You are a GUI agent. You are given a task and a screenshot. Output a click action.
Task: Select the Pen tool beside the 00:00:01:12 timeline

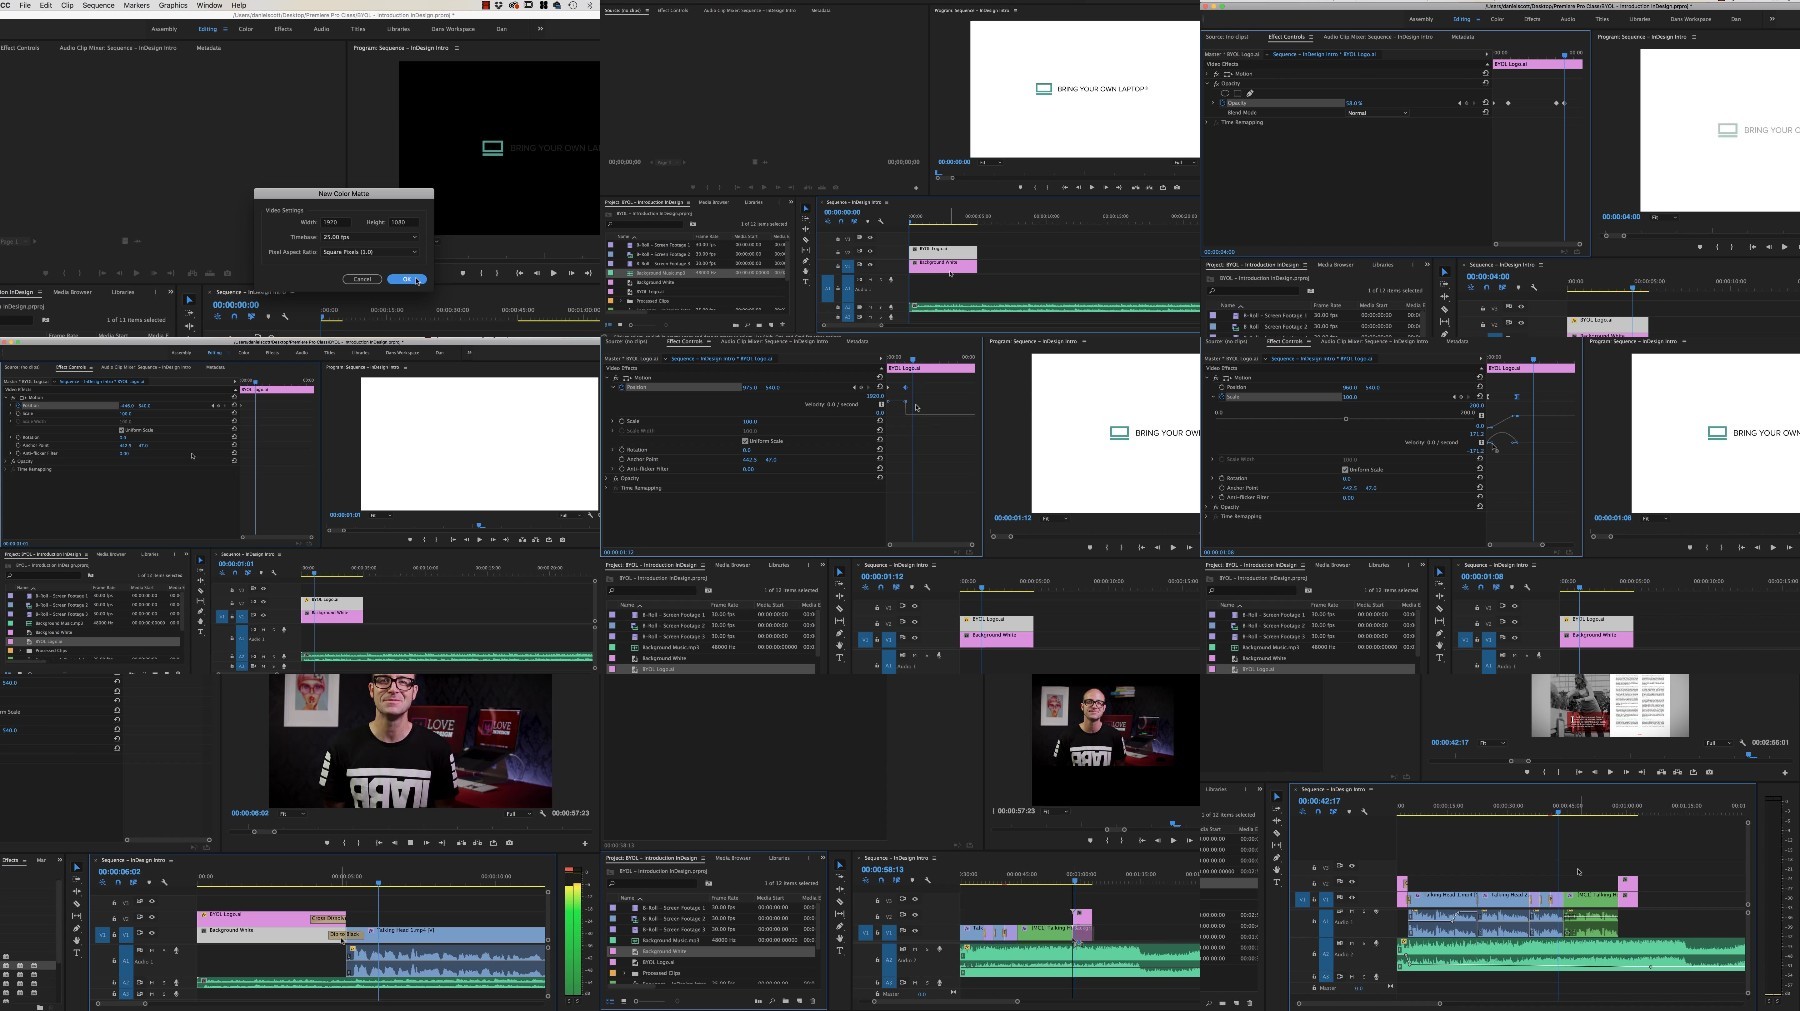pyautogui.click(x=839, y=633)
